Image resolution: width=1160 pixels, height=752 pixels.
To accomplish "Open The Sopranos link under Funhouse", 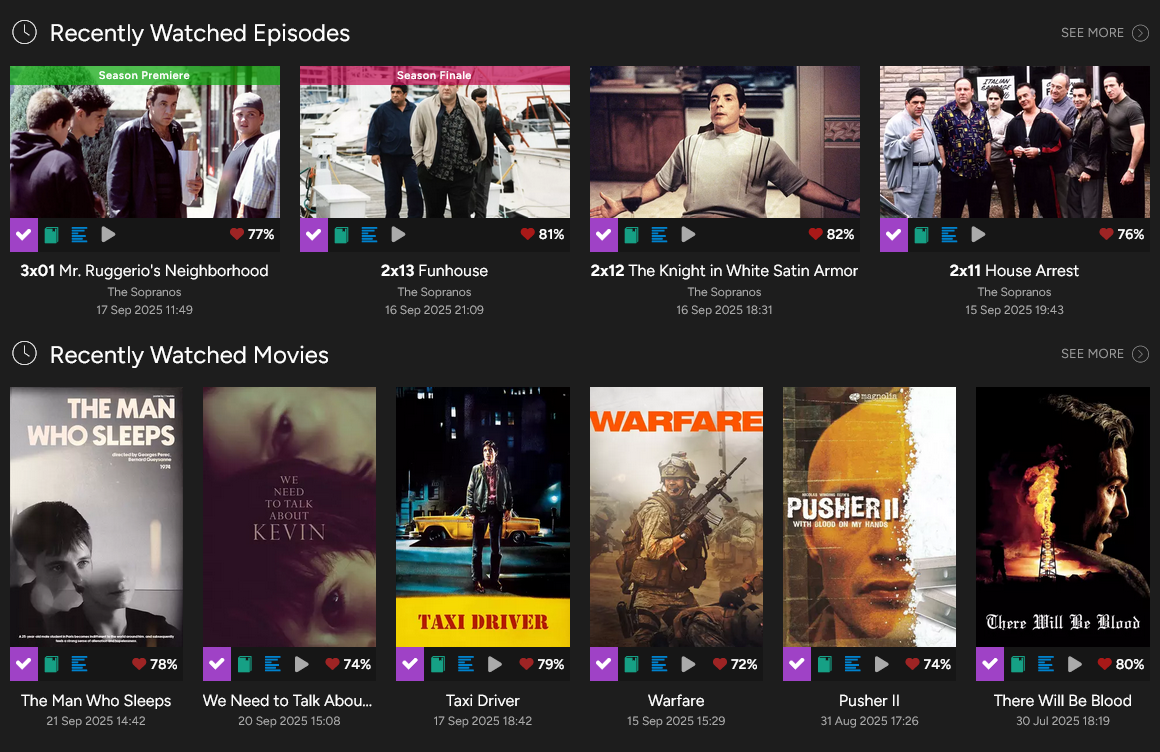I will click(434, 292).
